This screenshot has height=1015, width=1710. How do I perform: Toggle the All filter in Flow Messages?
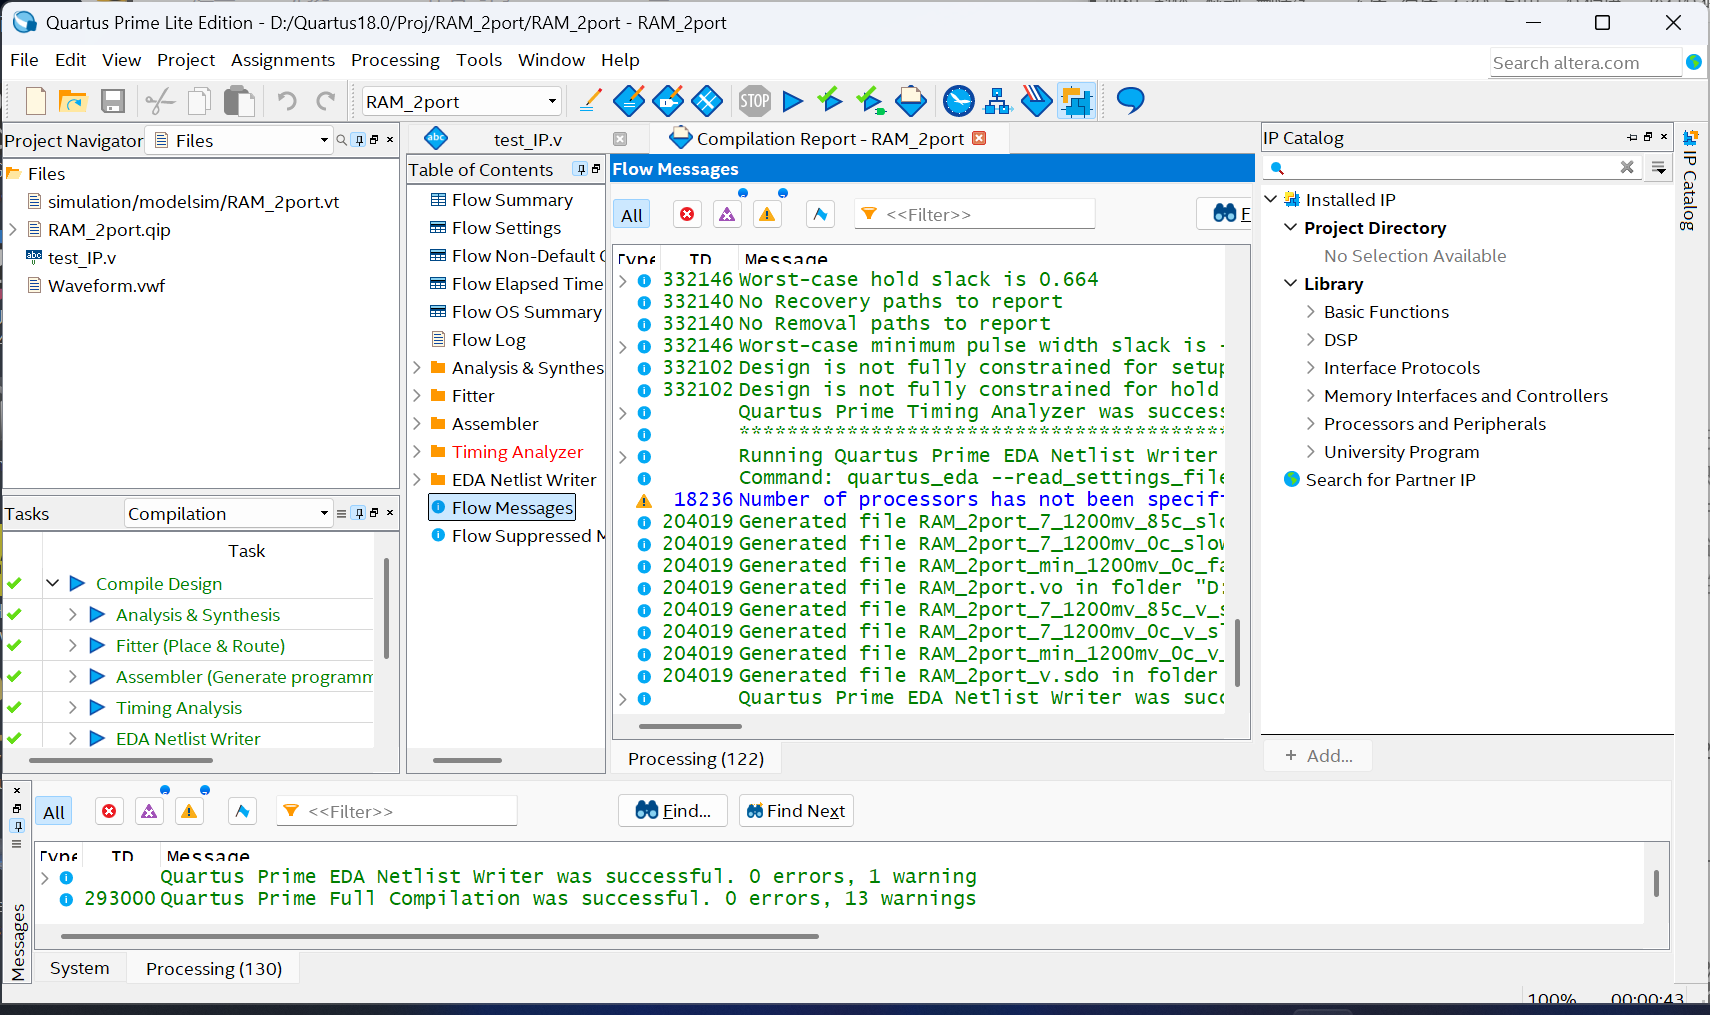[x=632, y=214]
